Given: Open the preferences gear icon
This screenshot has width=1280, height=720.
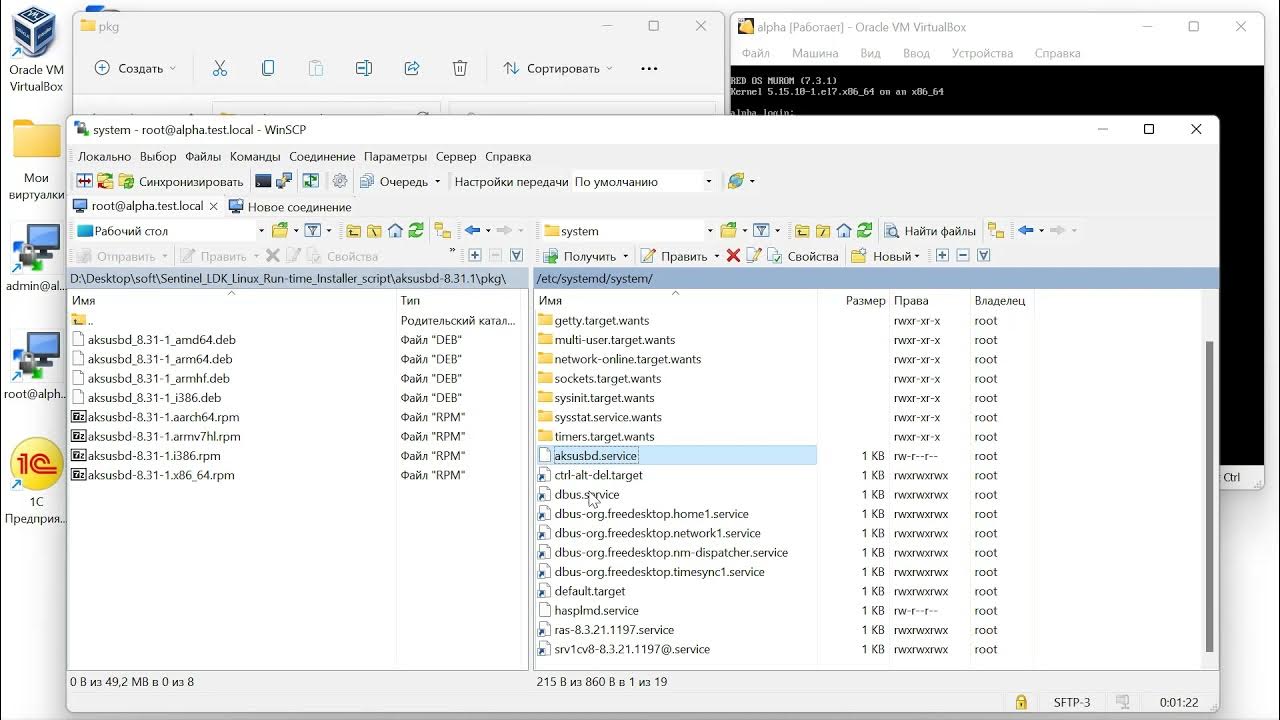Looking at the screenshot, I should click(340, 181).
